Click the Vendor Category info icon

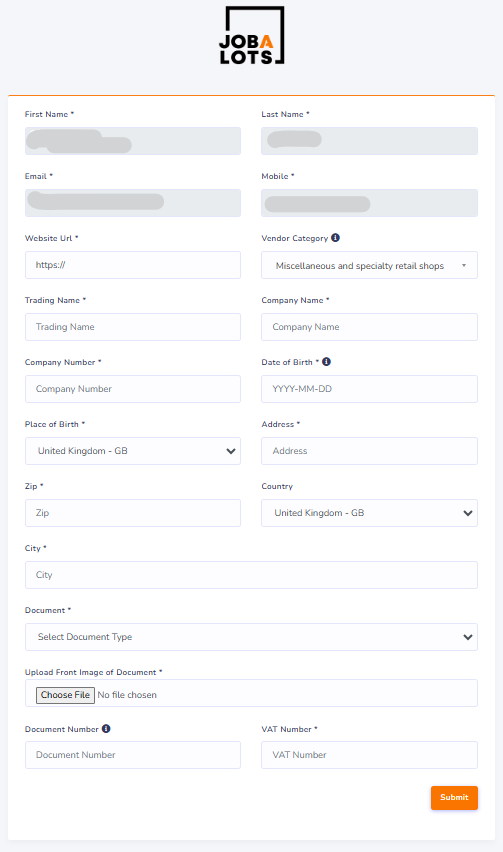point(335,237)
